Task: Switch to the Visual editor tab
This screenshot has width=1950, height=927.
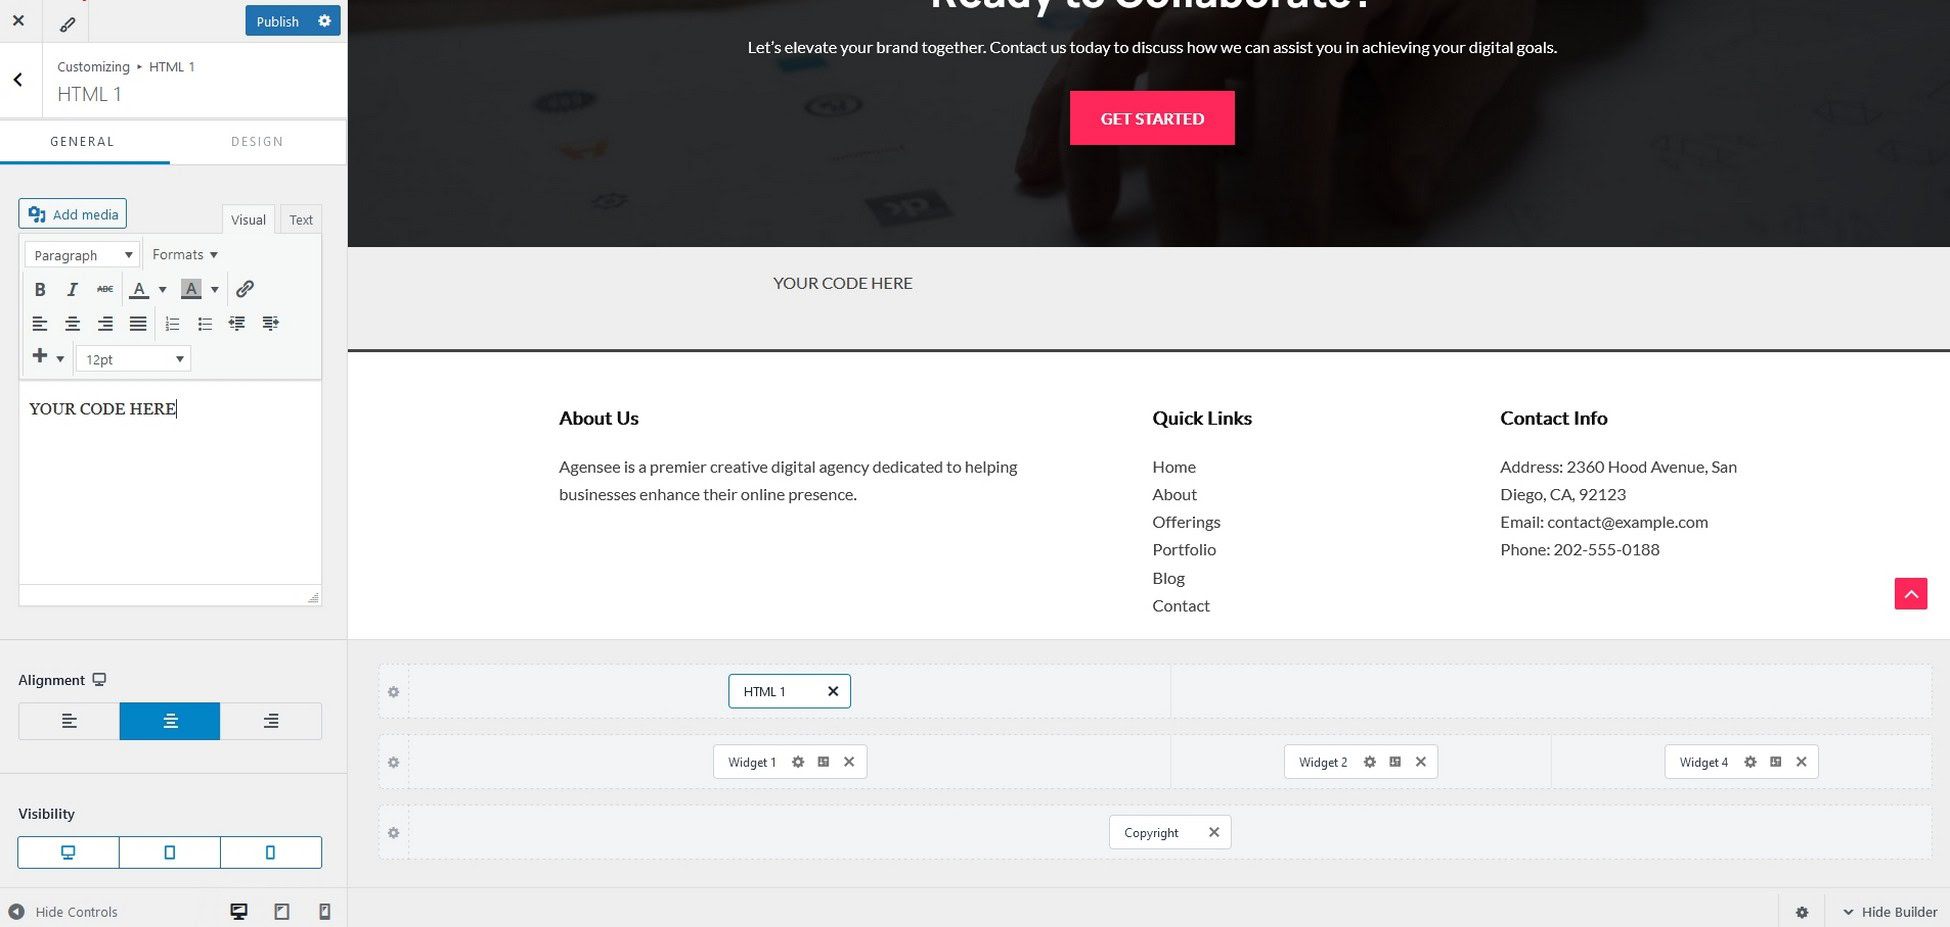Action: (x=248, y=220)
